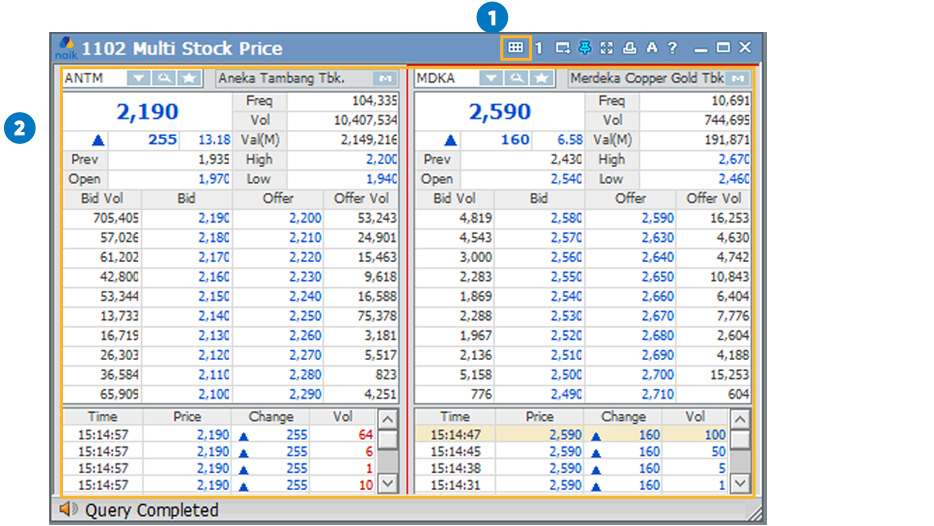Toggle MDKA favorite star
The width and height of the screenshot is (934, 526).
540,78
